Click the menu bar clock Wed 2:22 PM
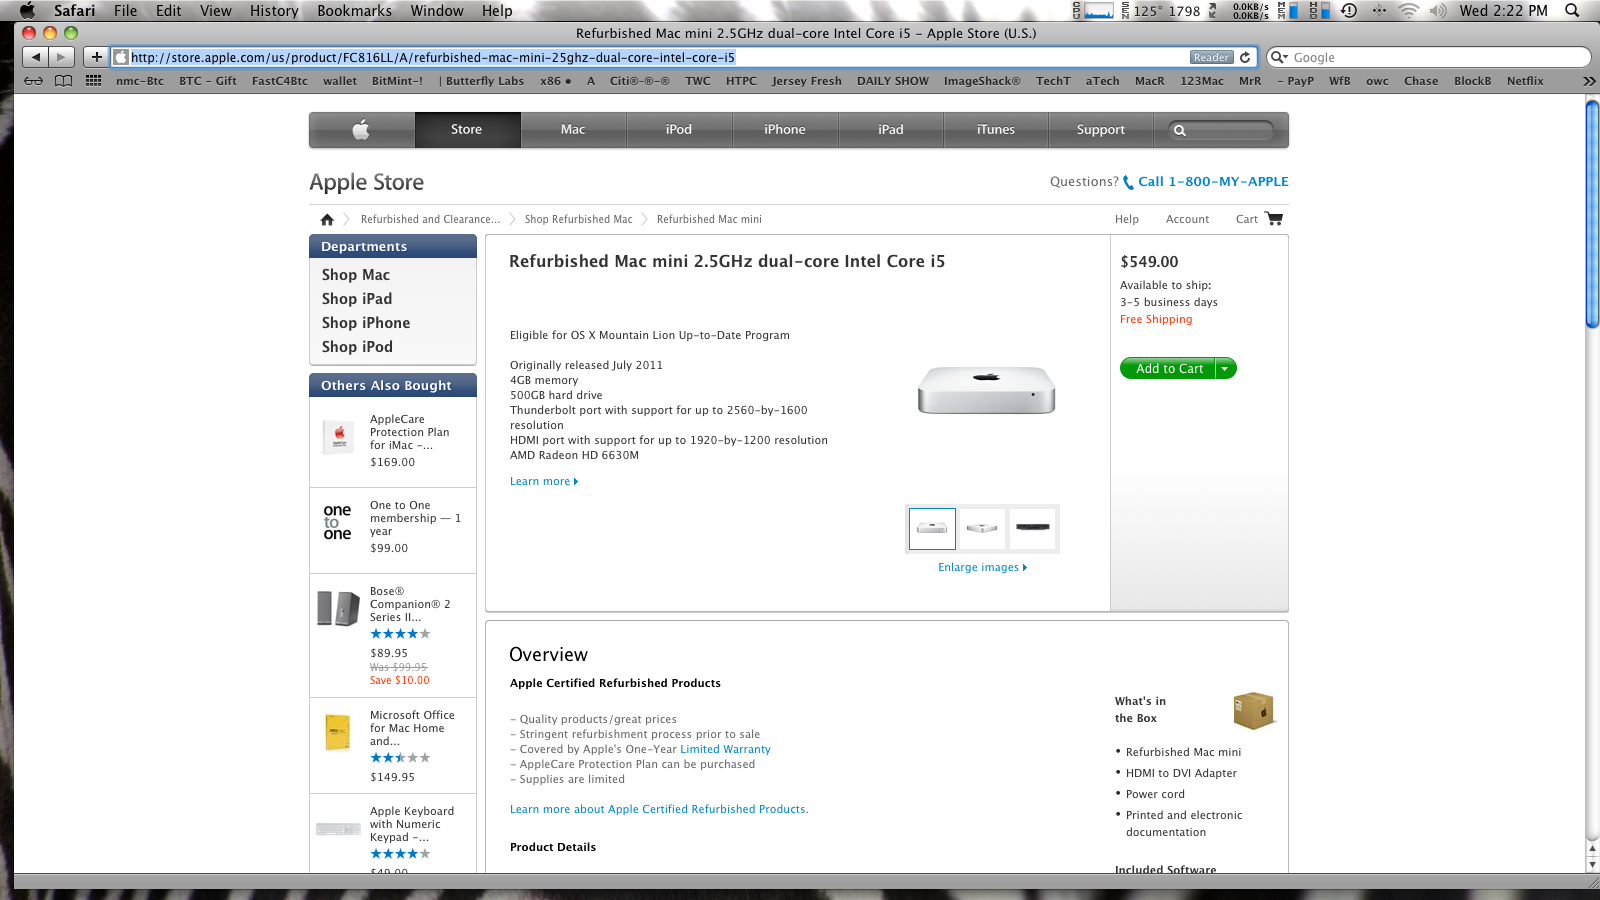 1503,10
